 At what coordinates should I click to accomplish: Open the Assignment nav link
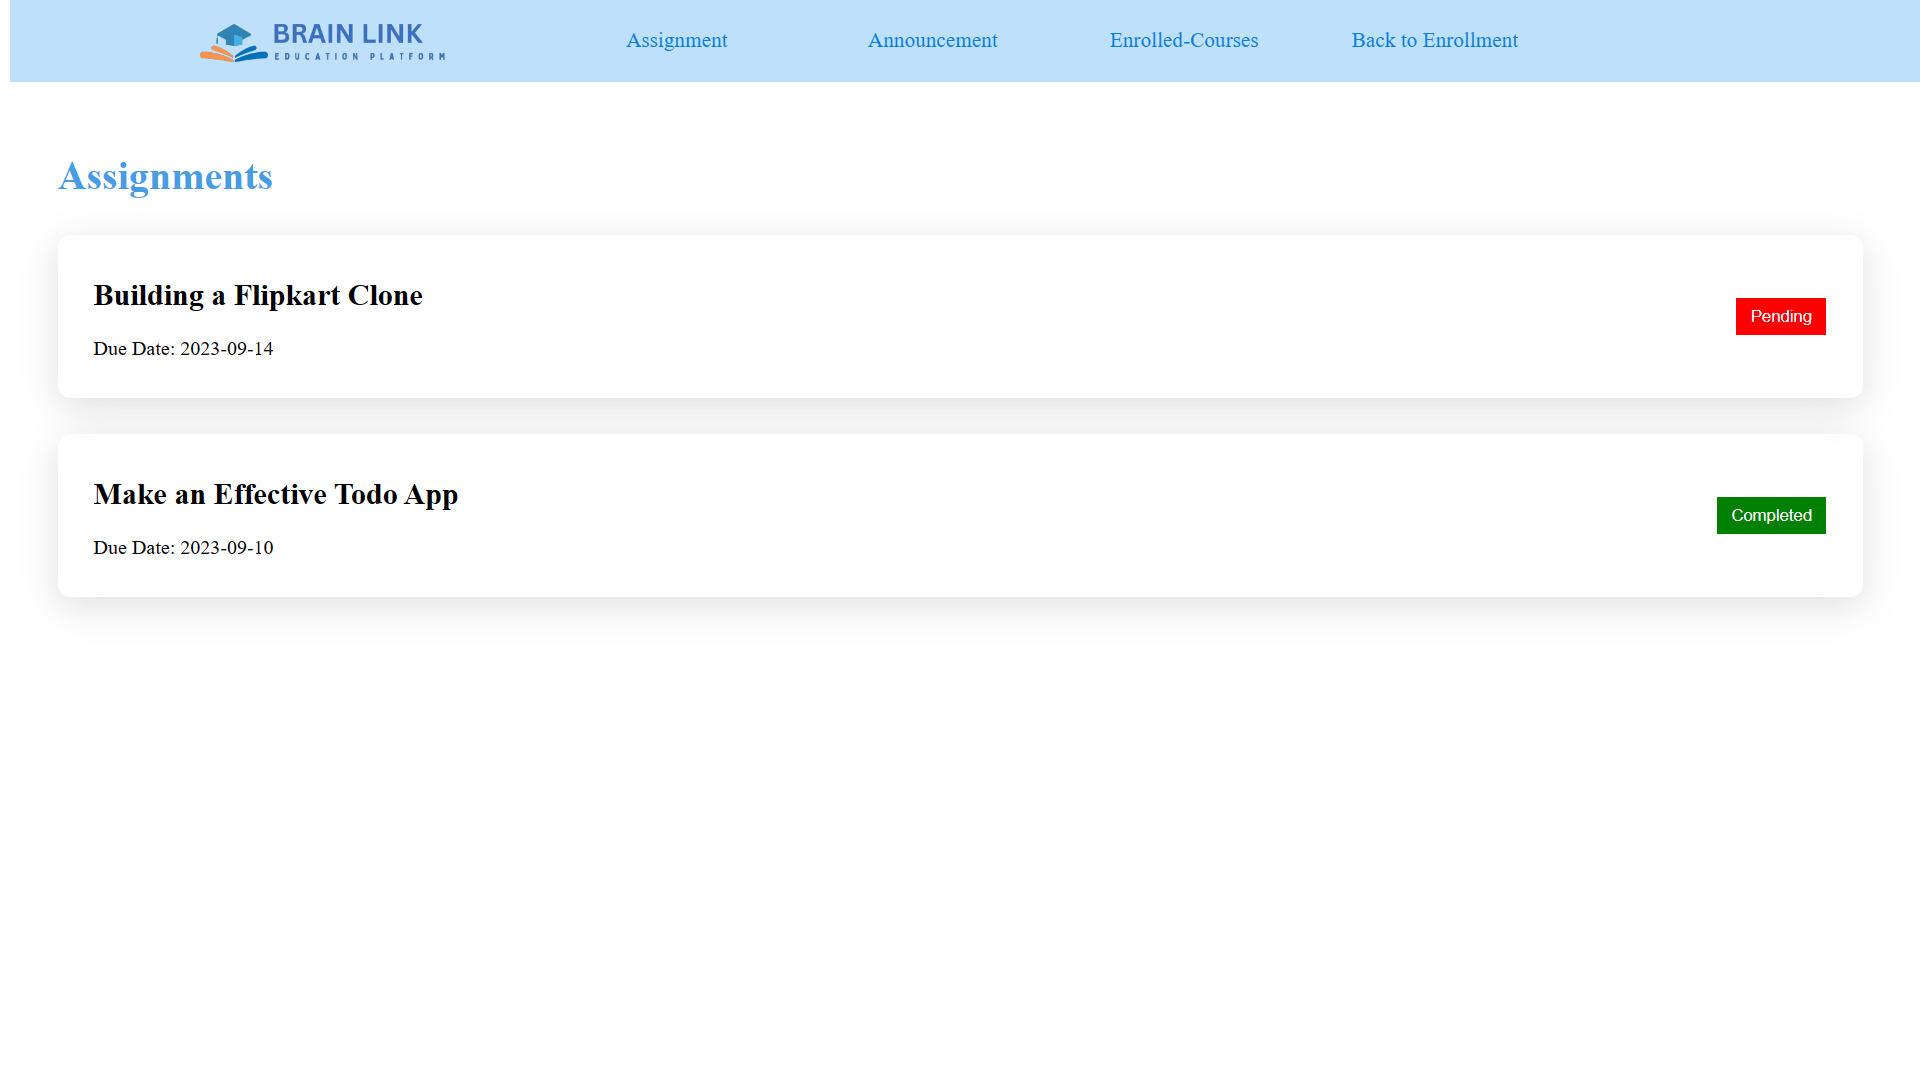click(676, 41)
